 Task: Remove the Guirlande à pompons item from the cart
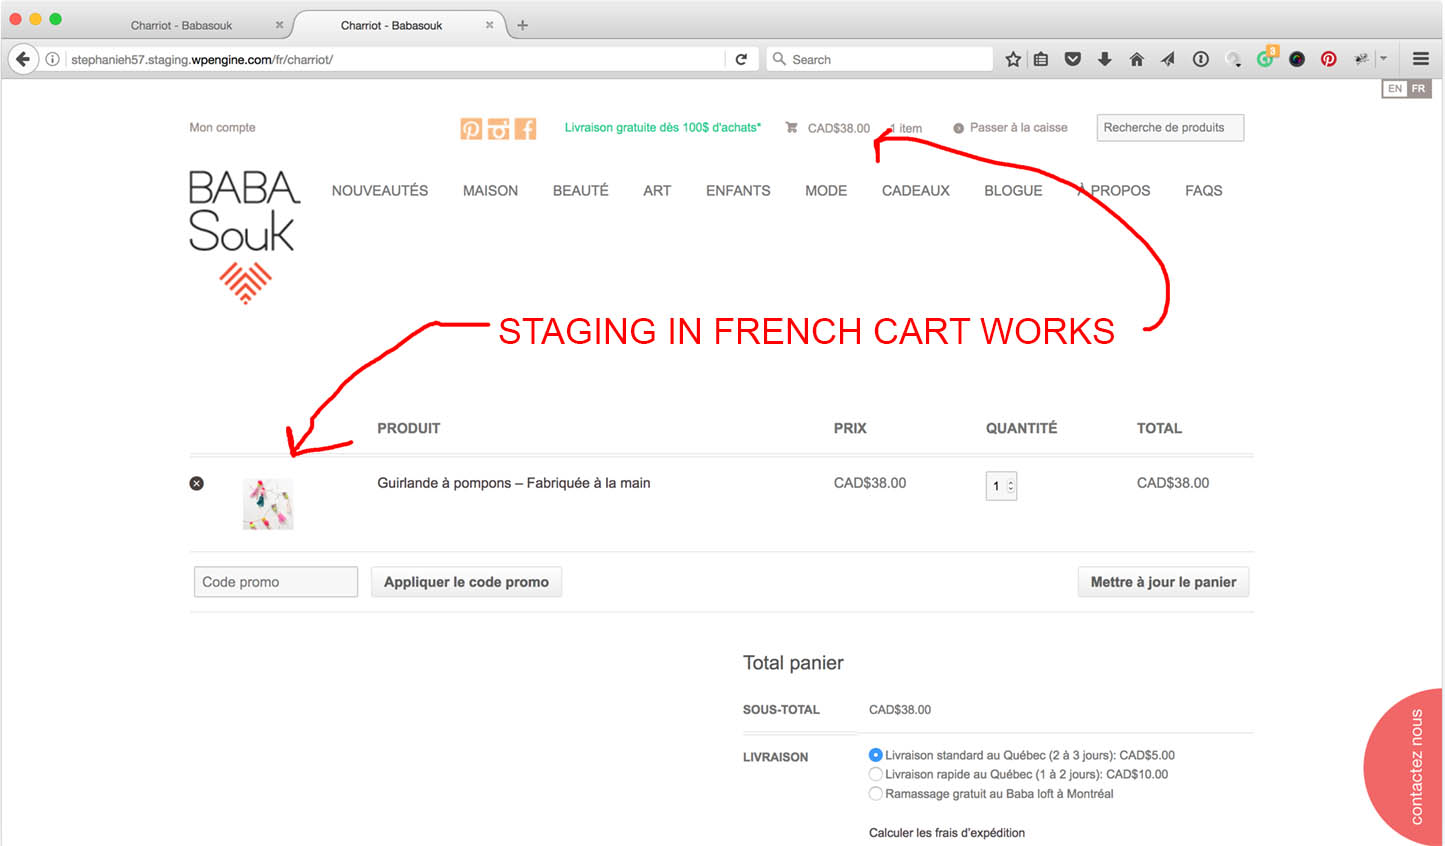click(x=197, y=483)
